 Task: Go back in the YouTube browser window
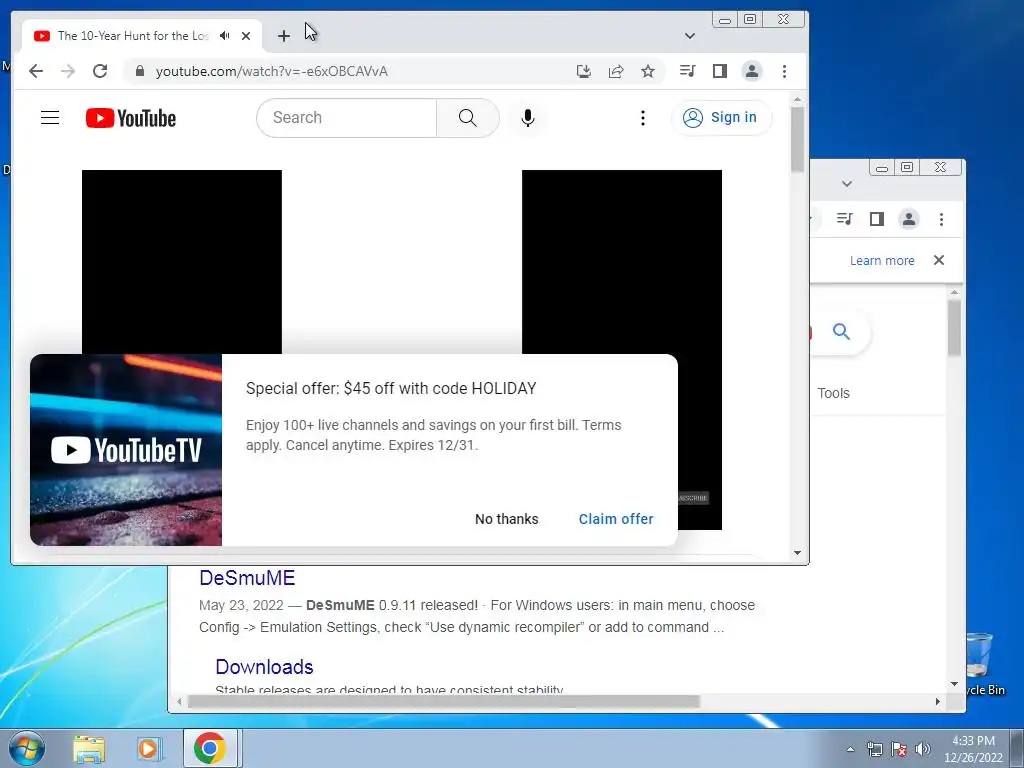(x=36, y=71)
